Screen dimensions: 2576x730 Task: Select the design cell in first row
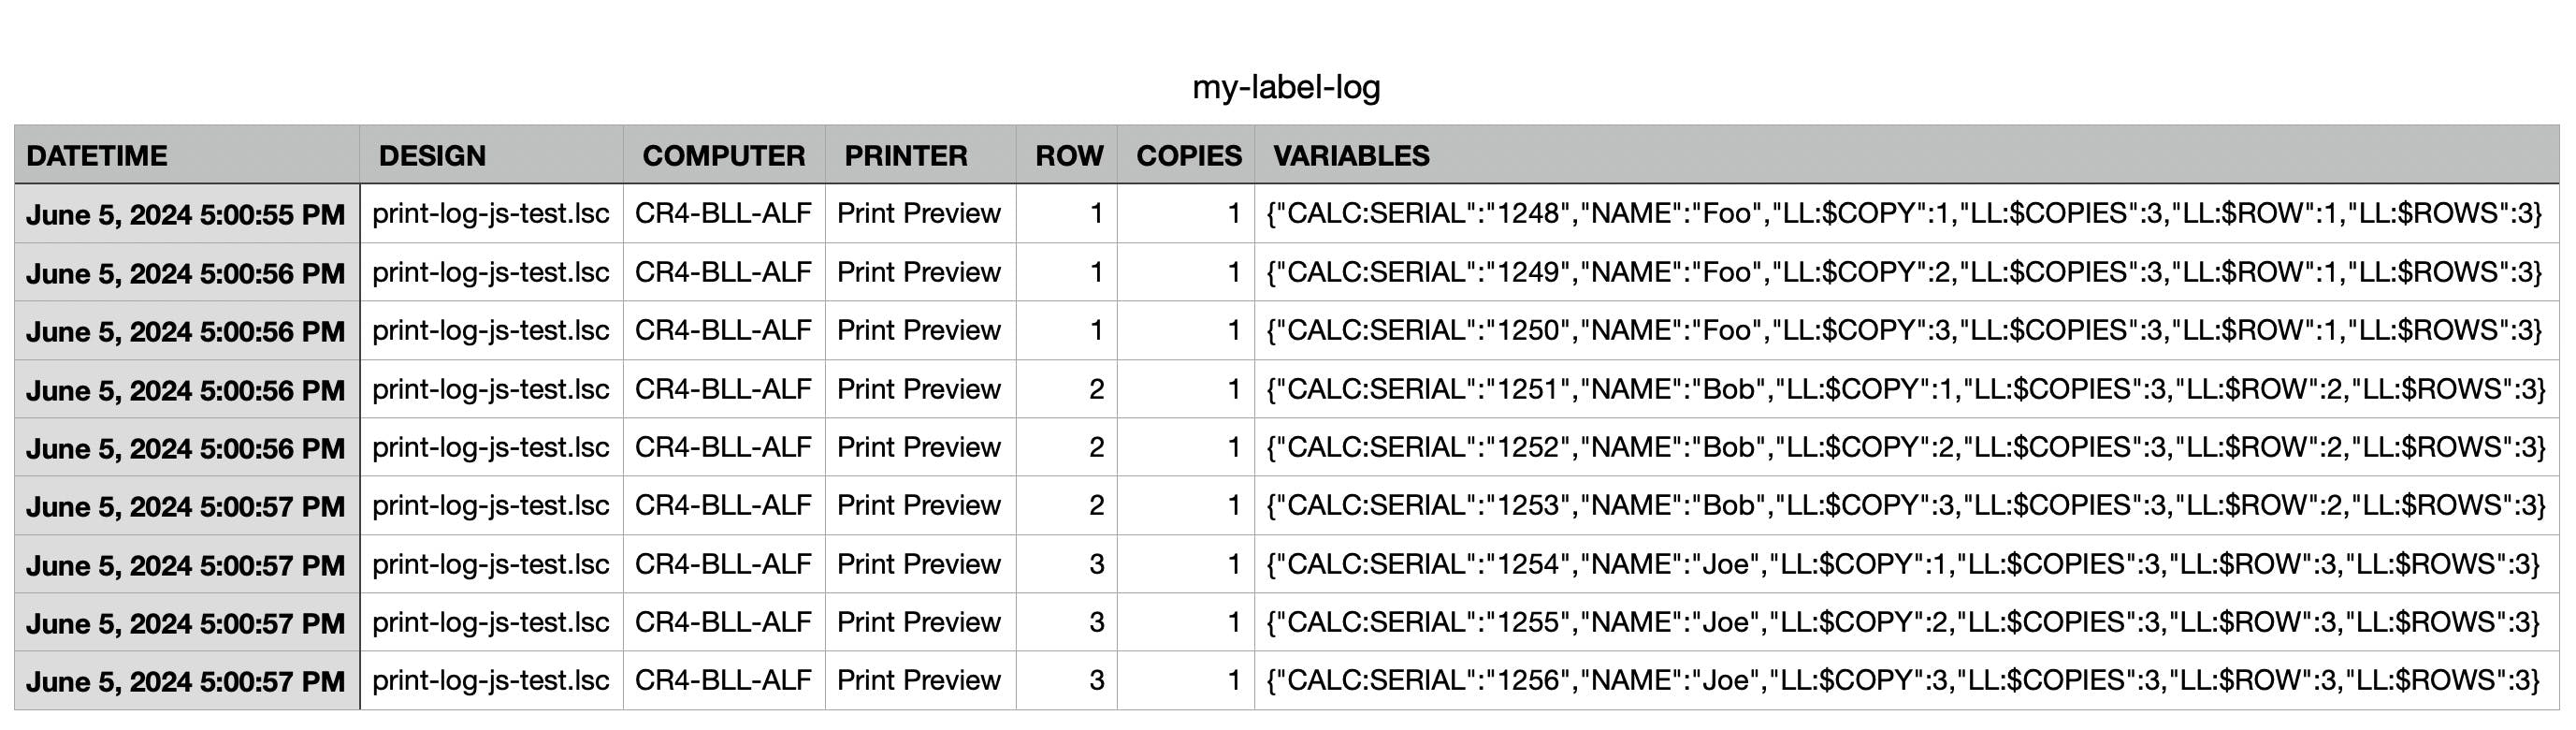(x=490, y=214)
